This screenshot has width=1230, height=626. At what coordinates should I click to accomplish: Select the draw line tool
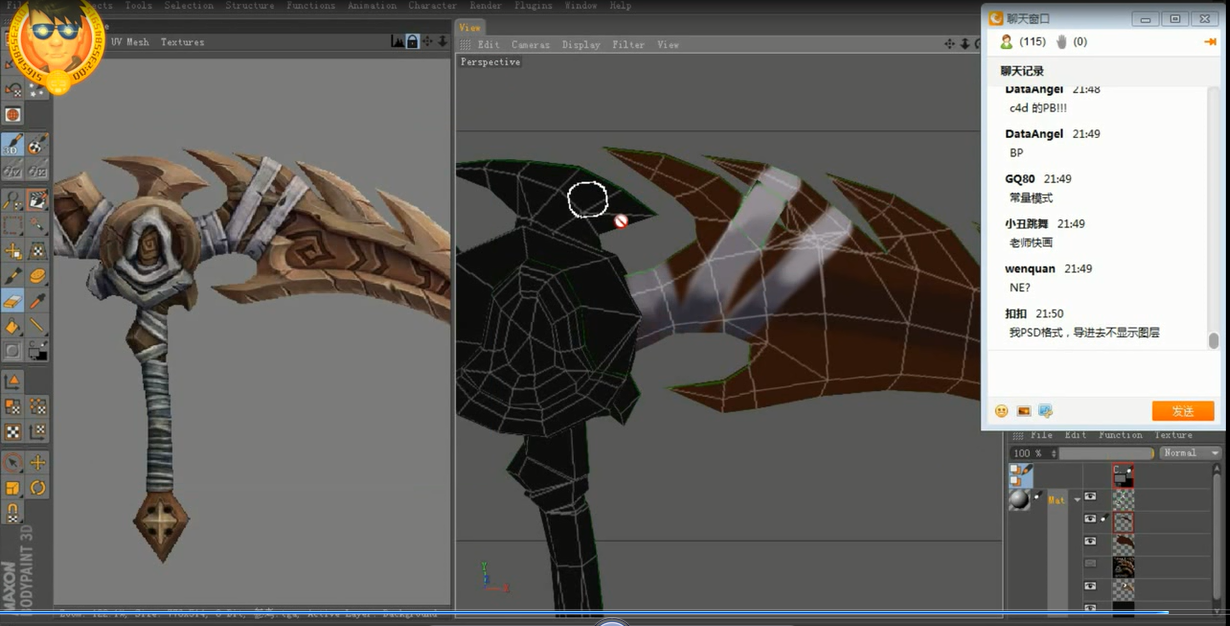pyautogui.click(x=38, y=325)
